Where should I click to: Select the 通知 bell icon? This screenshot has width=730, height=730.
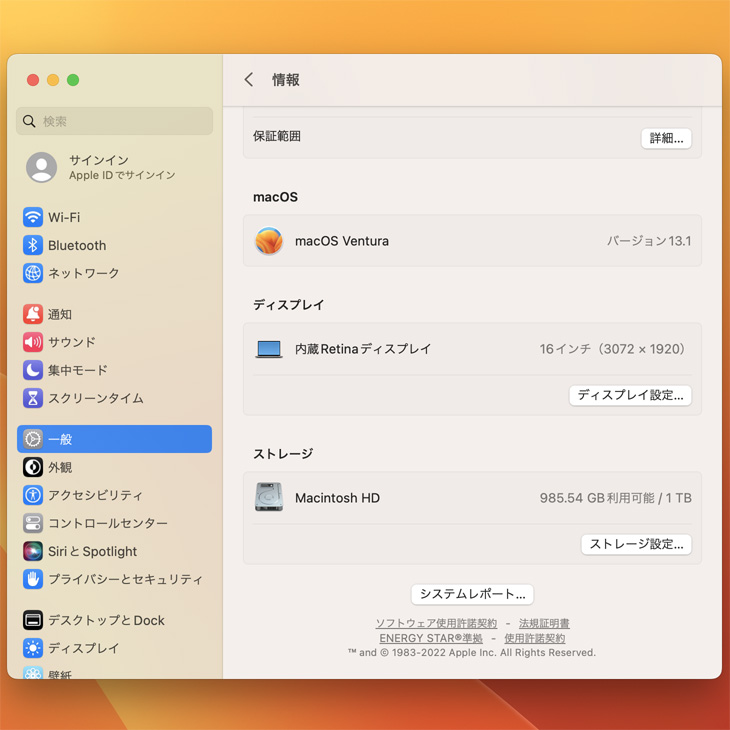pyautogui.click(x=33, y=314)
